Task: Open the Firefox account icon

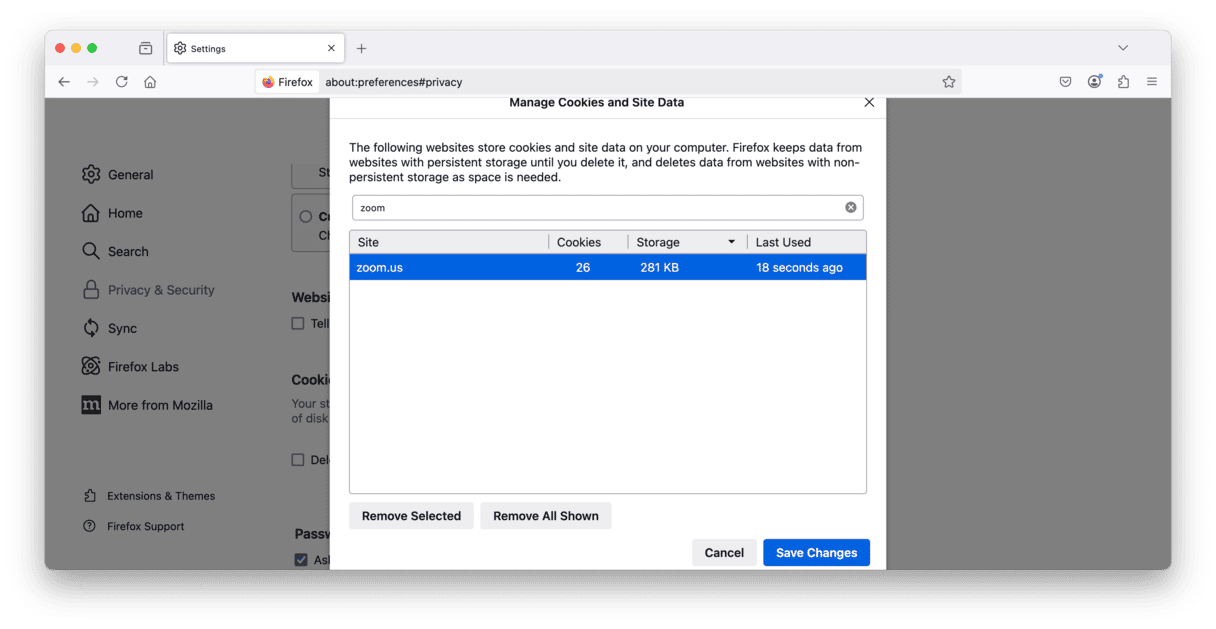Action: 1095,82
